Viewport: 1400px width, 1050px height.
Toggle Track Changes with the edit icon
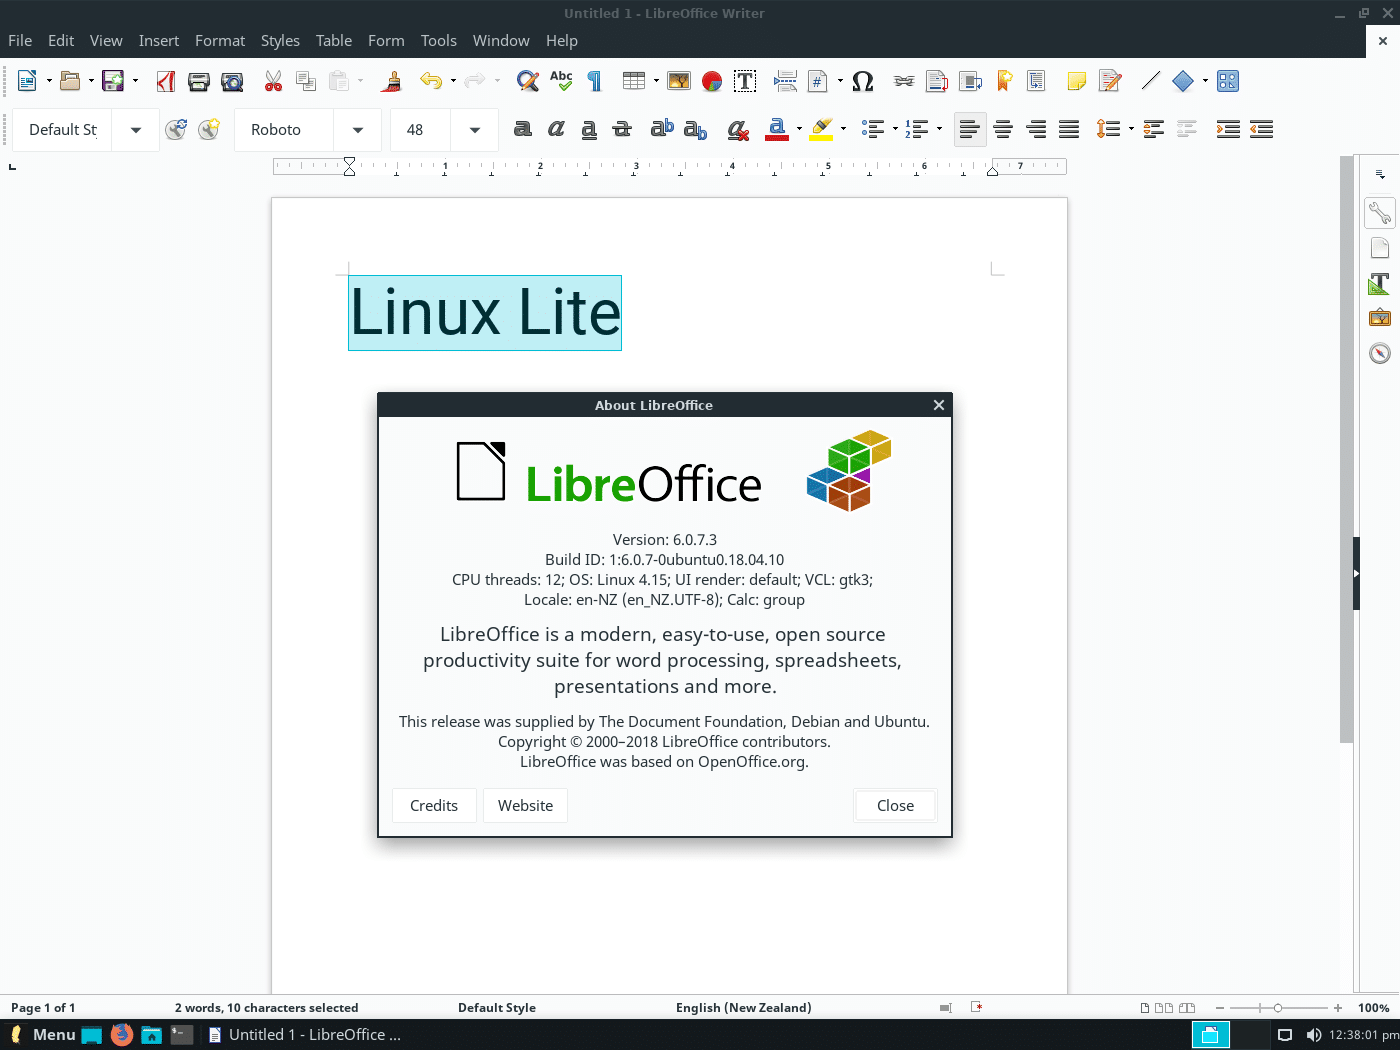[x=1110, y=81]
